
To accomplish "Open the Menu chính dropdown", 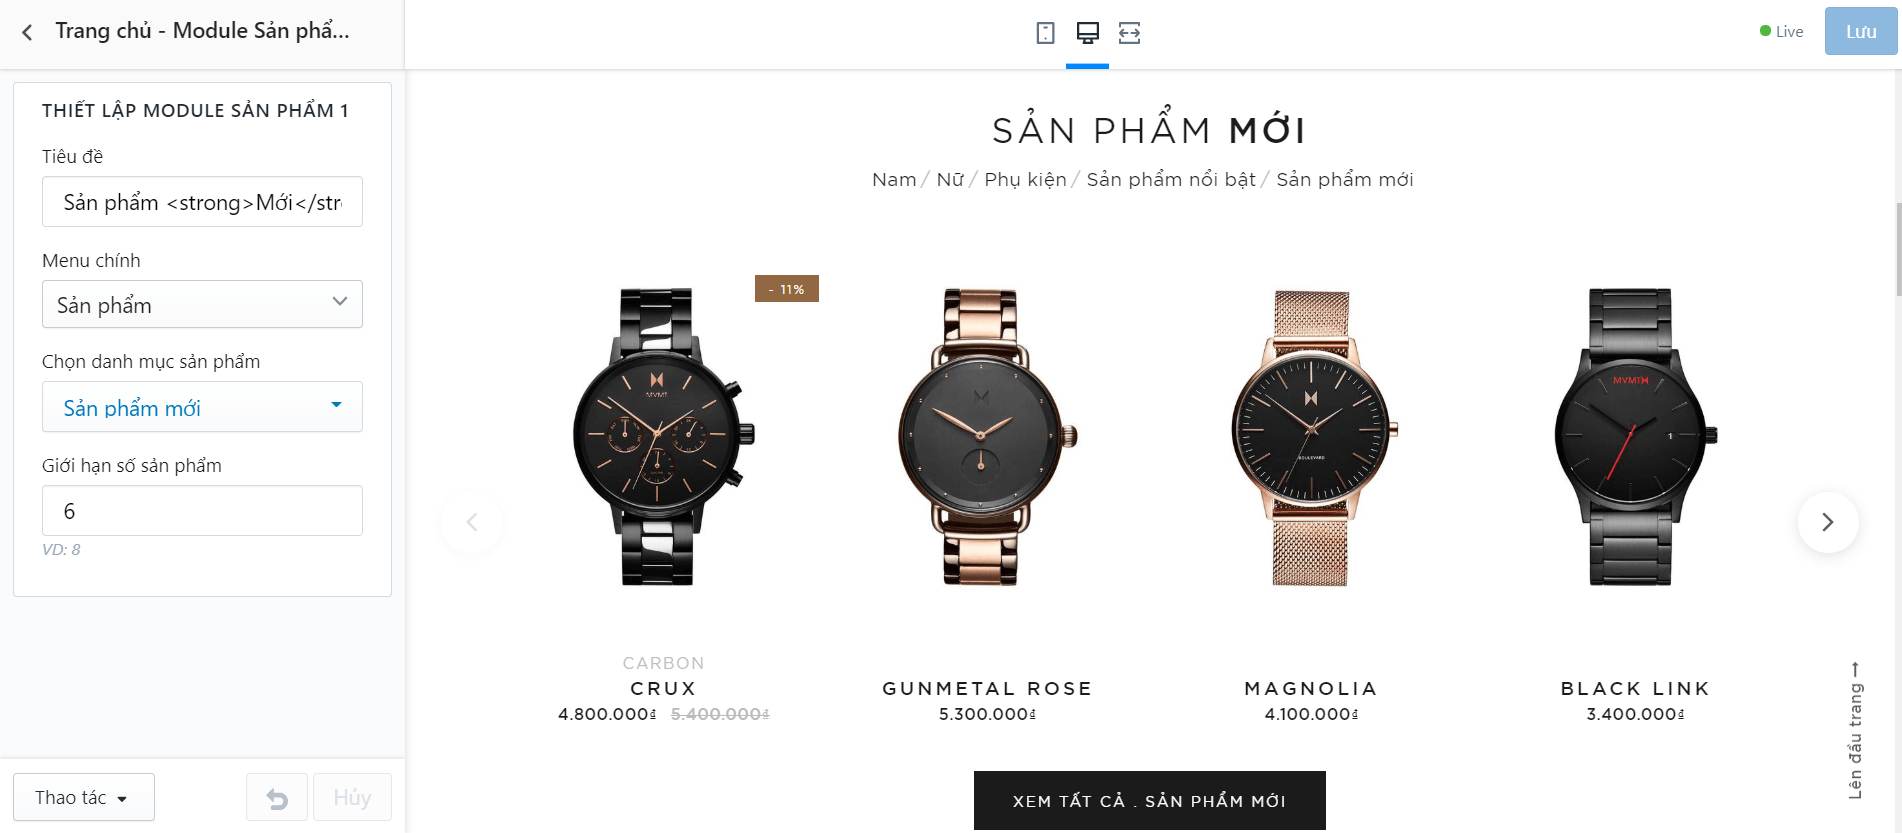I will (202, 304).
